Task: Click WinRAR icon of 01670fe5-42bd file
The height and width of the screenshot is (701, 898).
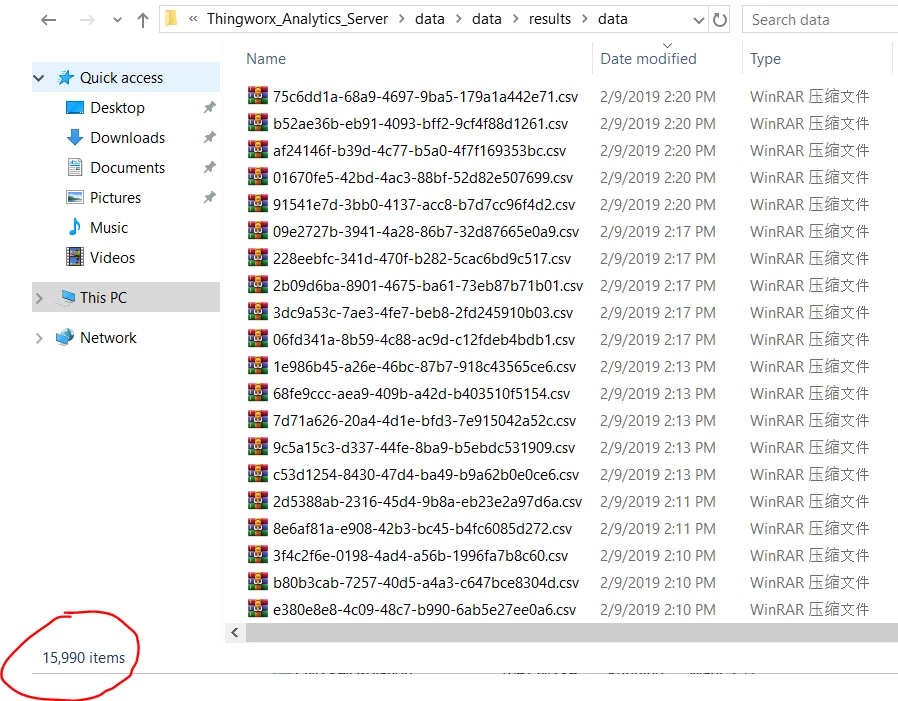Action: click(x=258, y=176)
